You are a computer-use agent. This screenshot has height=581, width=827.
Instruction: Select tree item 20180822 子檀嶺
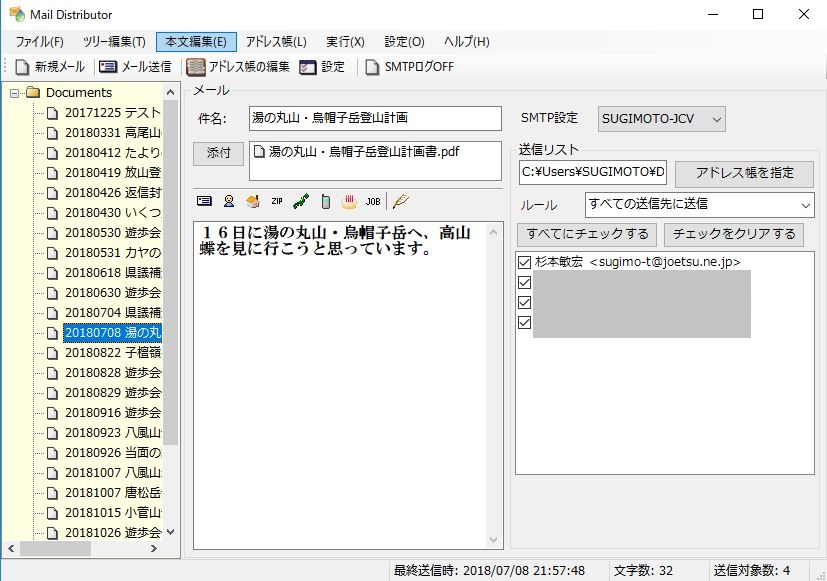pyautogui.click(x=112, y=353)
